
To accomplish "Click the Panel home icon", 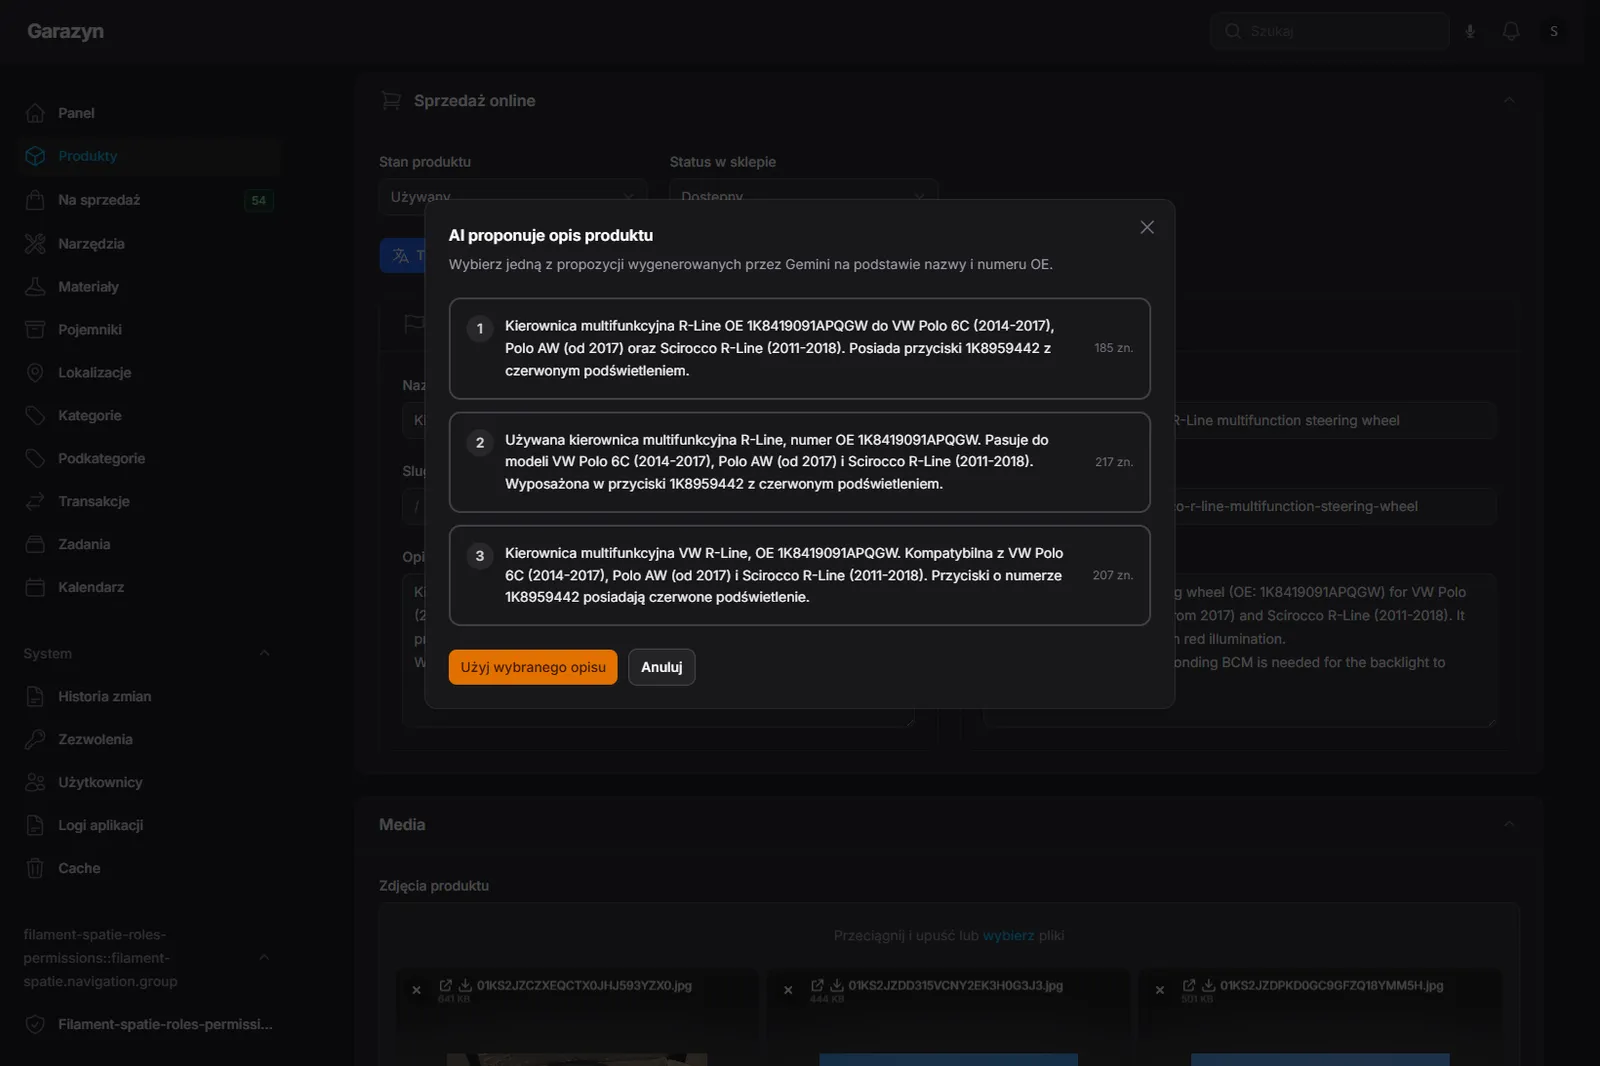I will 35,113.
